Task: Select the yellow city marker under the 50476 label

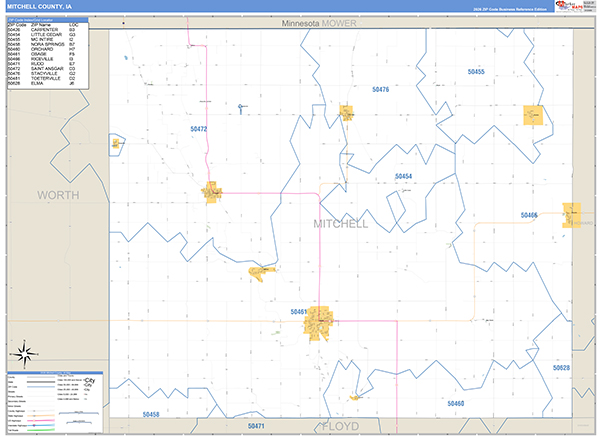Action: click(347, 113)
